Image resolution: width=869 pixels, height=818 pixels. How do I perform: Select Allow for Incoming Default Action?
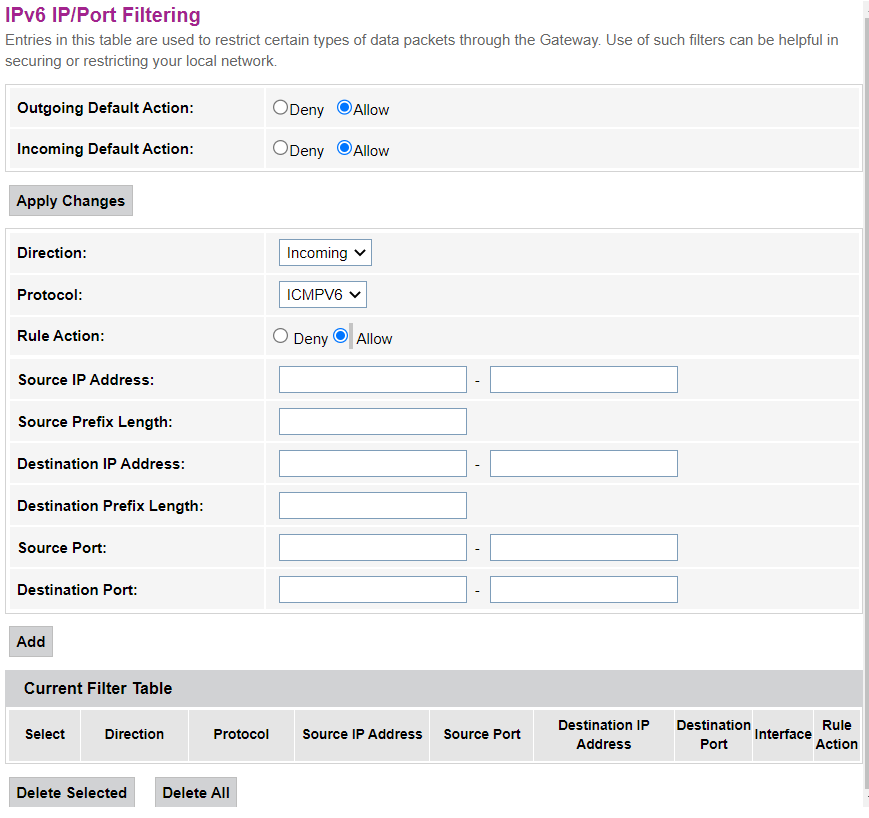pyautogui.click(x=344, y=149)
